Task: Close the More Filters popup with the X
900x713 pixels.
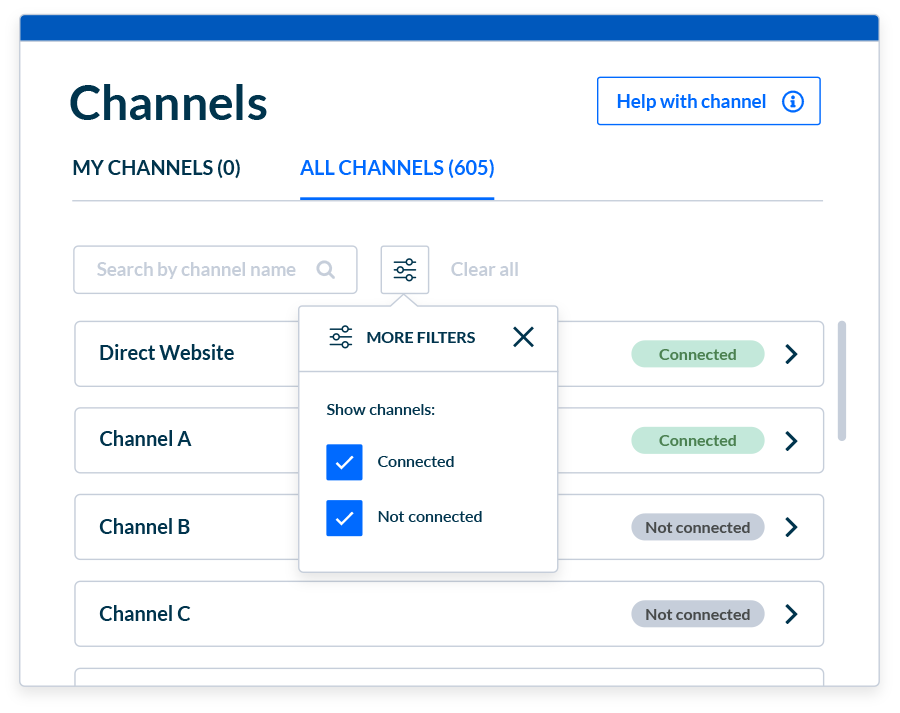Action: 523,337
